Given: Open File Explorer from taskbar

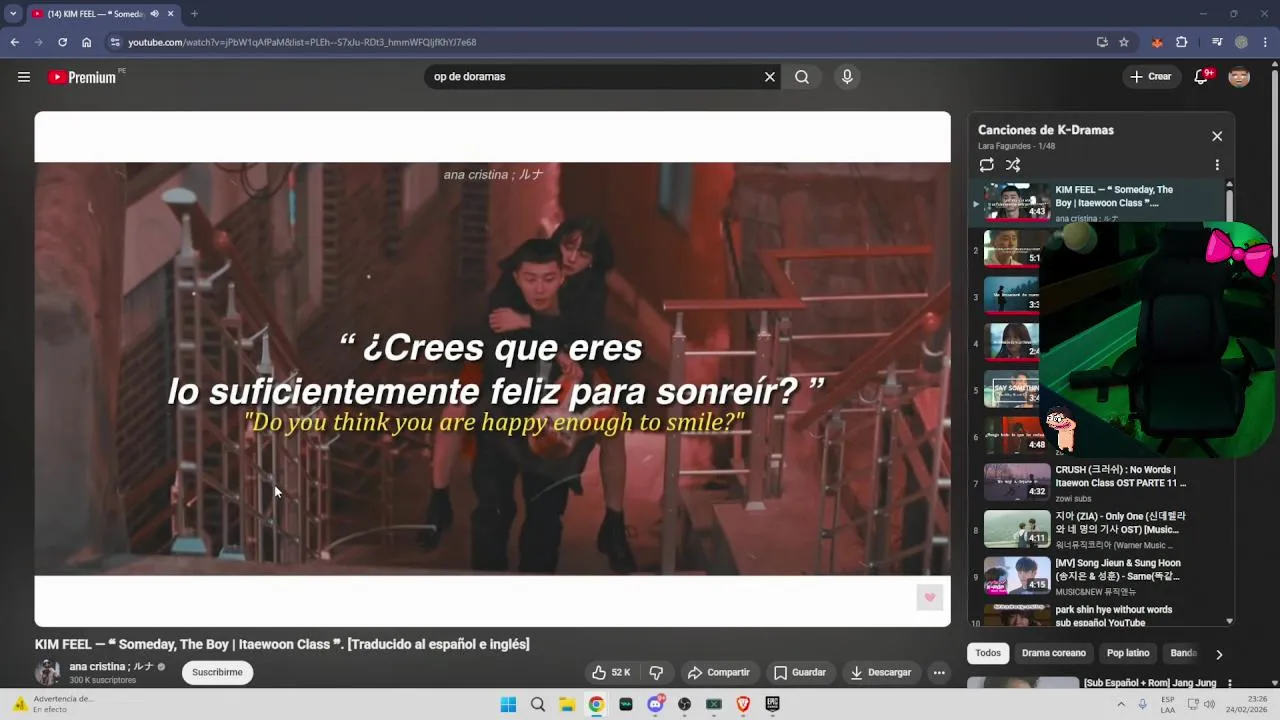Looking at the screenshot, I should (567, 704).
